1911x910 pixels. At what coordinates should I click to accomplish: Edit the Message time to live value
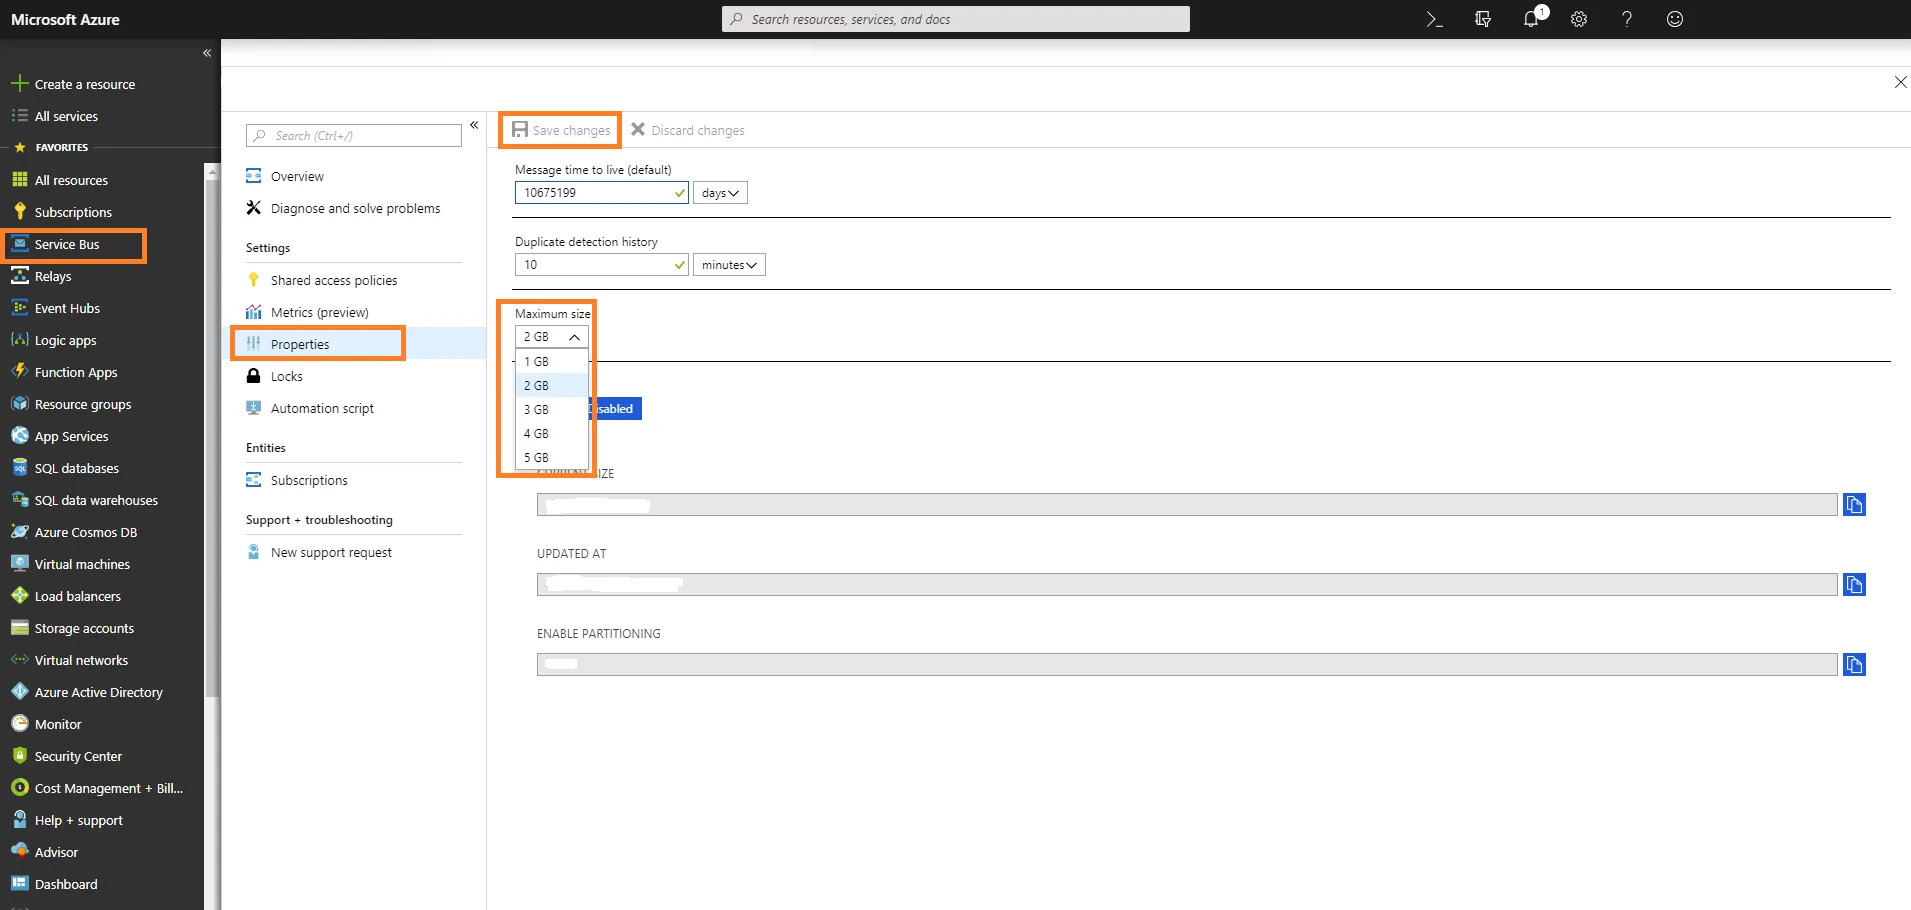[x=602, y=193]
